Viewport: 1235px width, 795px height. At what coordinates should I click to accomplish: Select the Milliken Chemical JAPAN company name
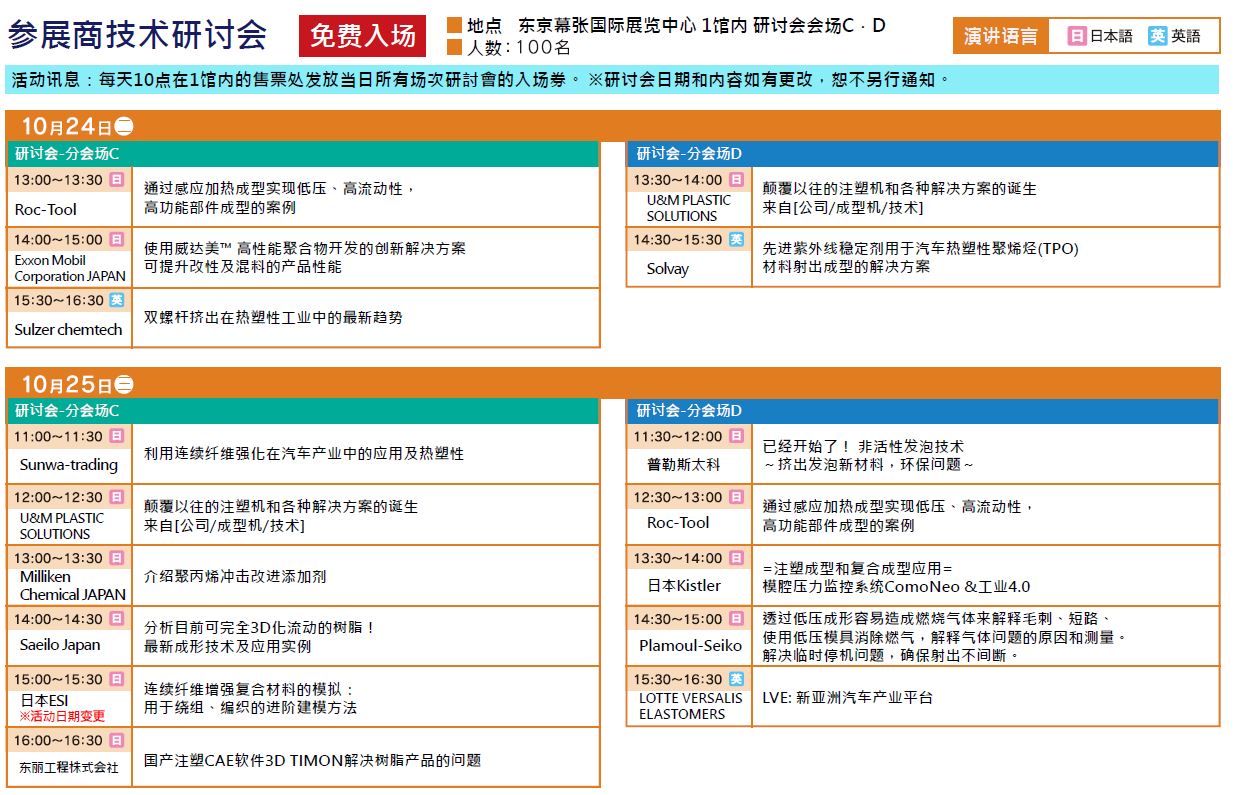[73, 585]
